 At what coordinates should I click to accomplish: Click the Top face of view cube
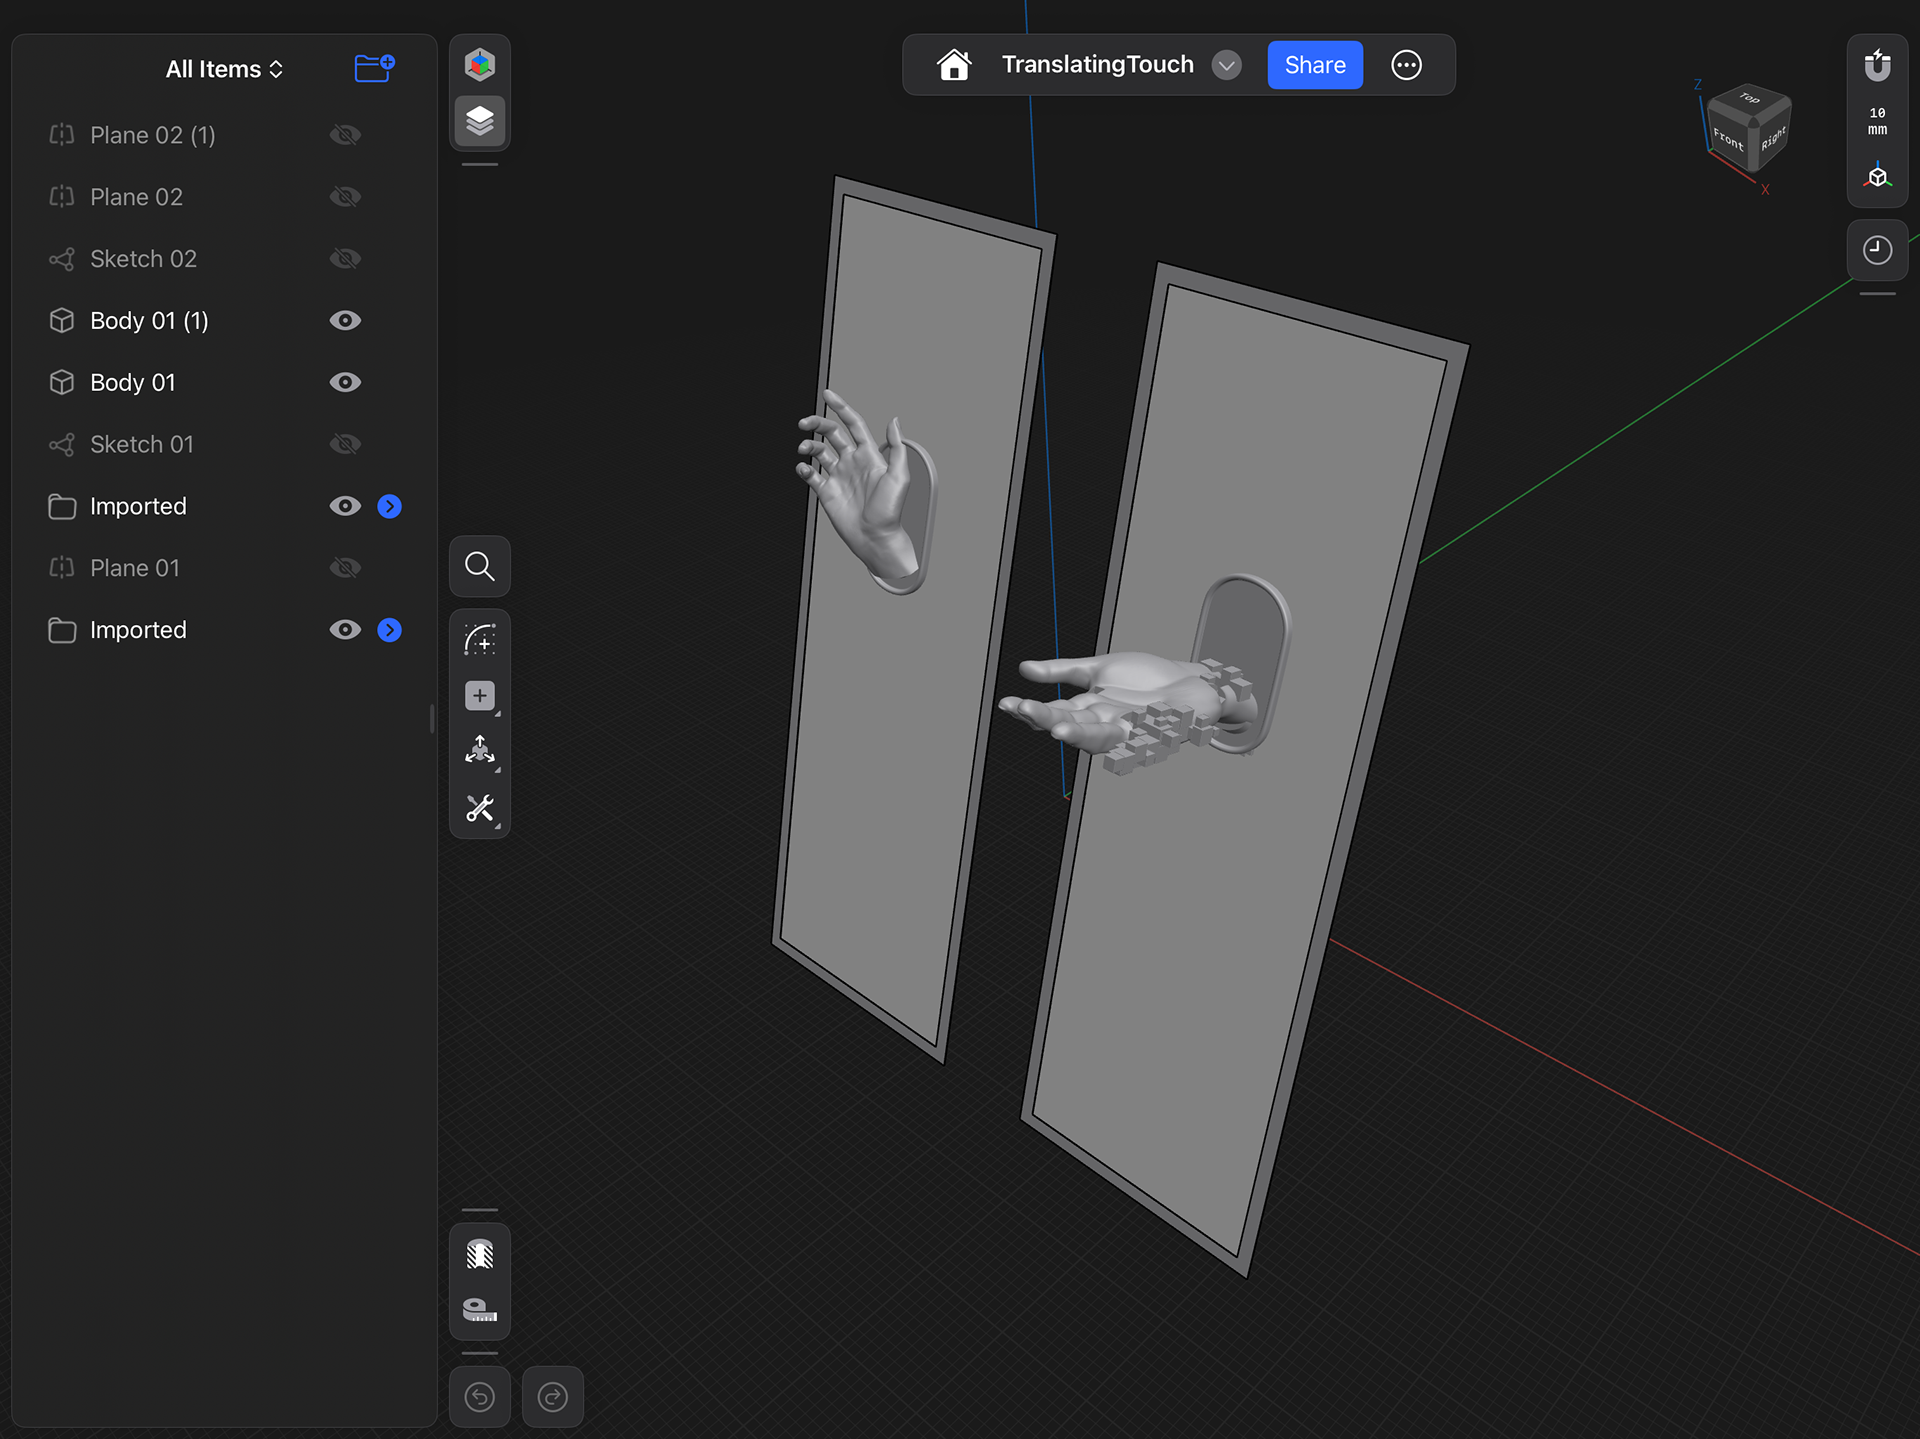pyautogui.click(x=1749, y=98)
